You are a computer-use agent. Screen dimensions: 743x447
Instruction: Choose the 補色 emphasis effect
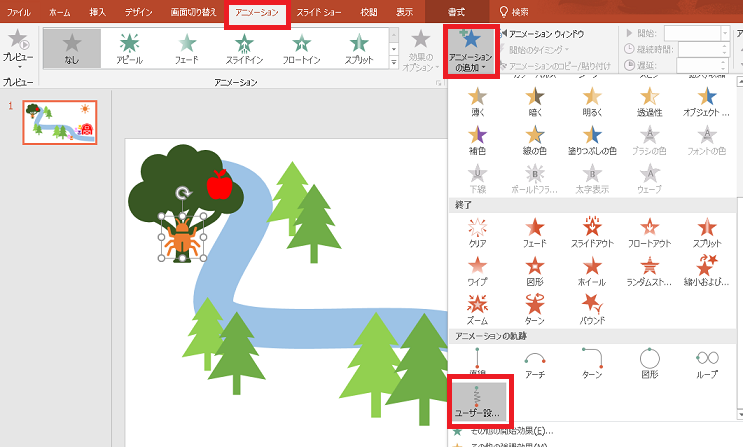coord(477,141)
